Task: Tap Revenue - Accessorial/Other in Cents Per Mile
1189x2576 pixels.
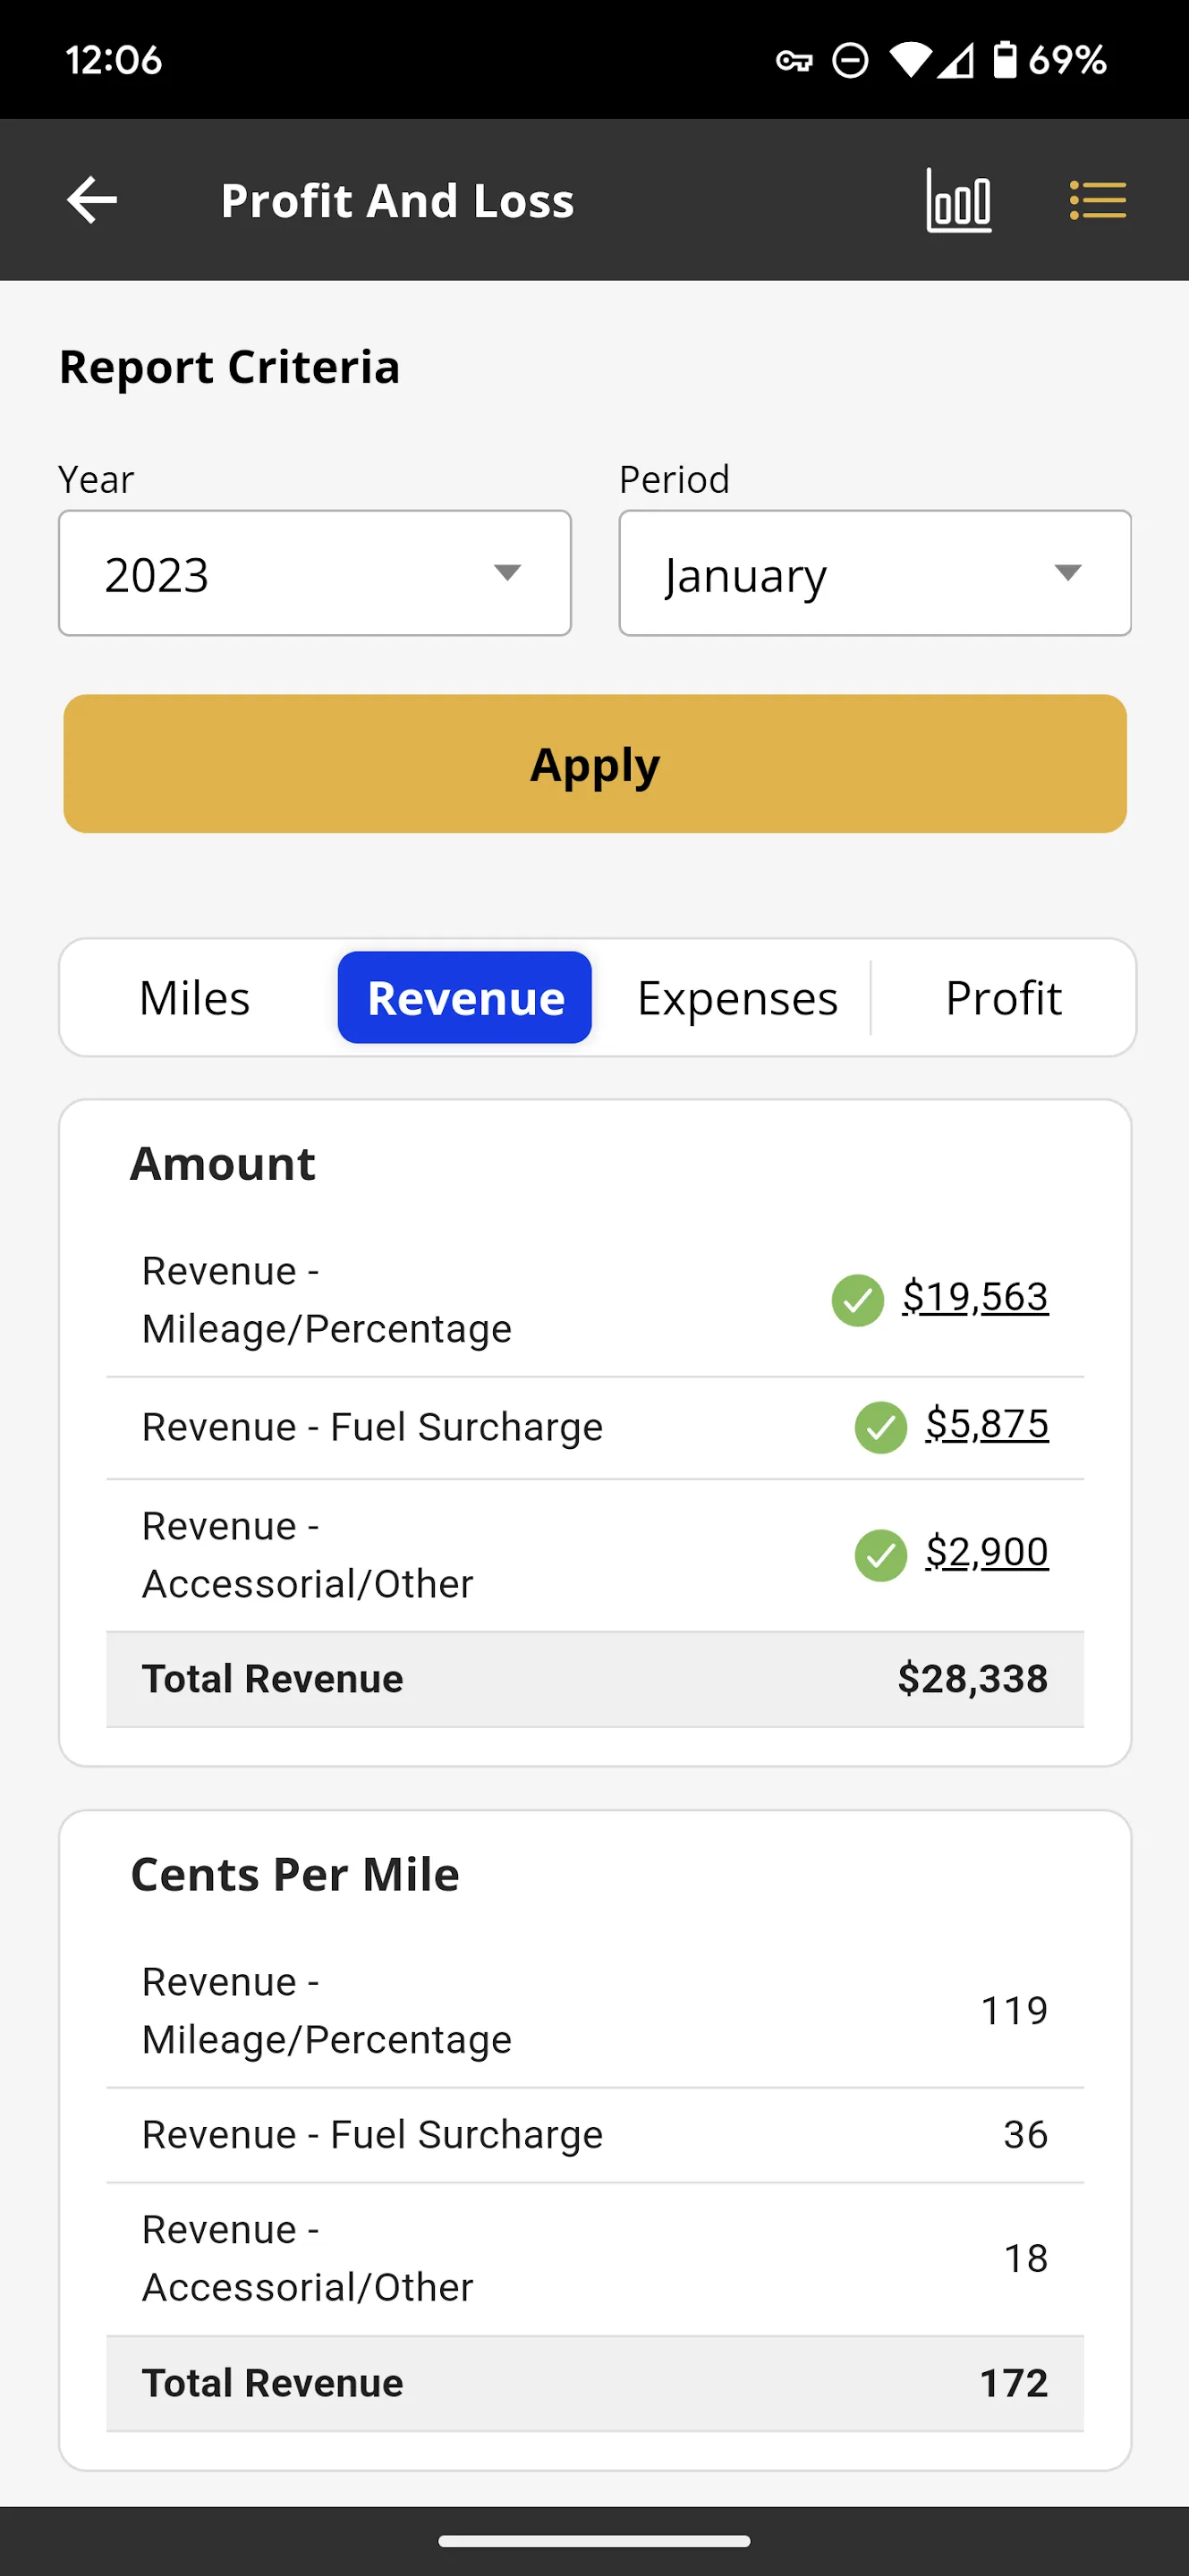Action: [308, 2259]
